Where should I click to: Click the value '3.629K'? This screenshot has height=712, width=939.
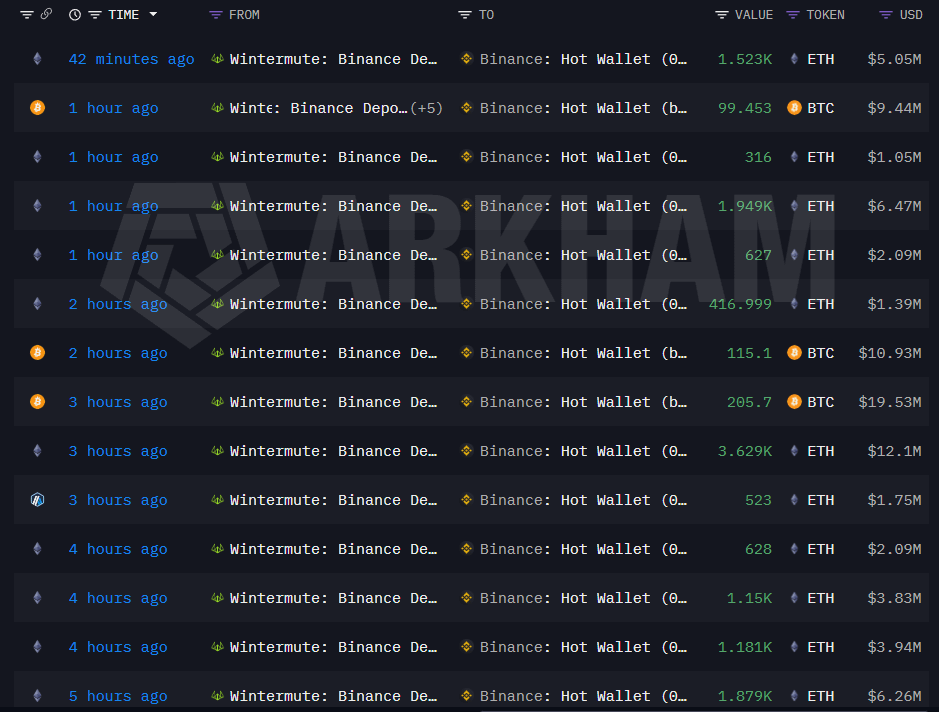(744, 451)
